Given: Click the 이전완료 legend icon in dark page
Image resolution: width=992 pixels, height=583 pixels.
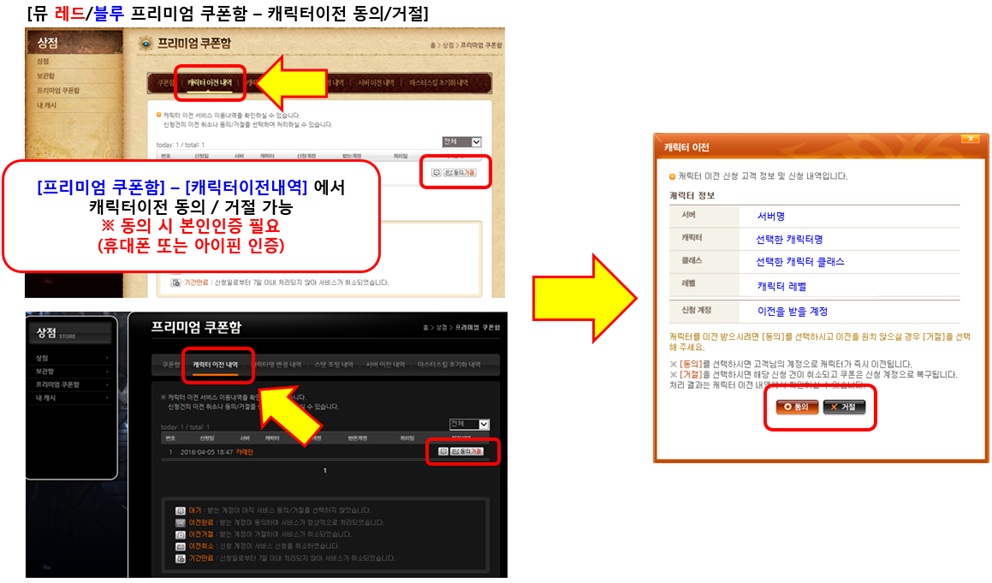Looking at the screenshot, I should coord(180,523).
